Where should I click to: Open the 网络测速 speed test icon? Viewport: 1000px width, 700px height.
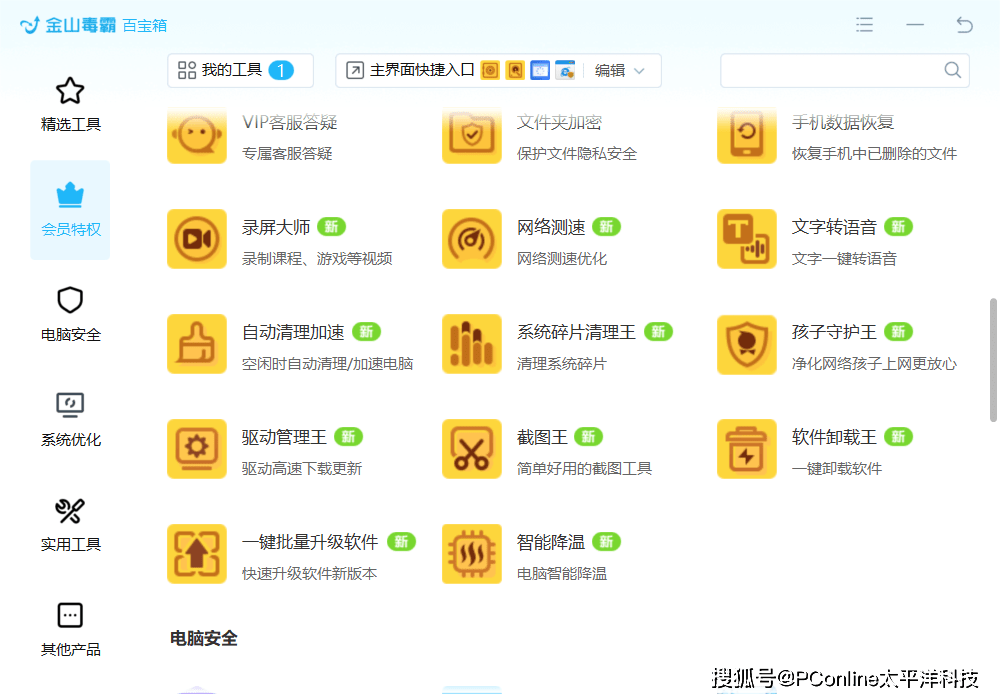click(x=472, y=239)
